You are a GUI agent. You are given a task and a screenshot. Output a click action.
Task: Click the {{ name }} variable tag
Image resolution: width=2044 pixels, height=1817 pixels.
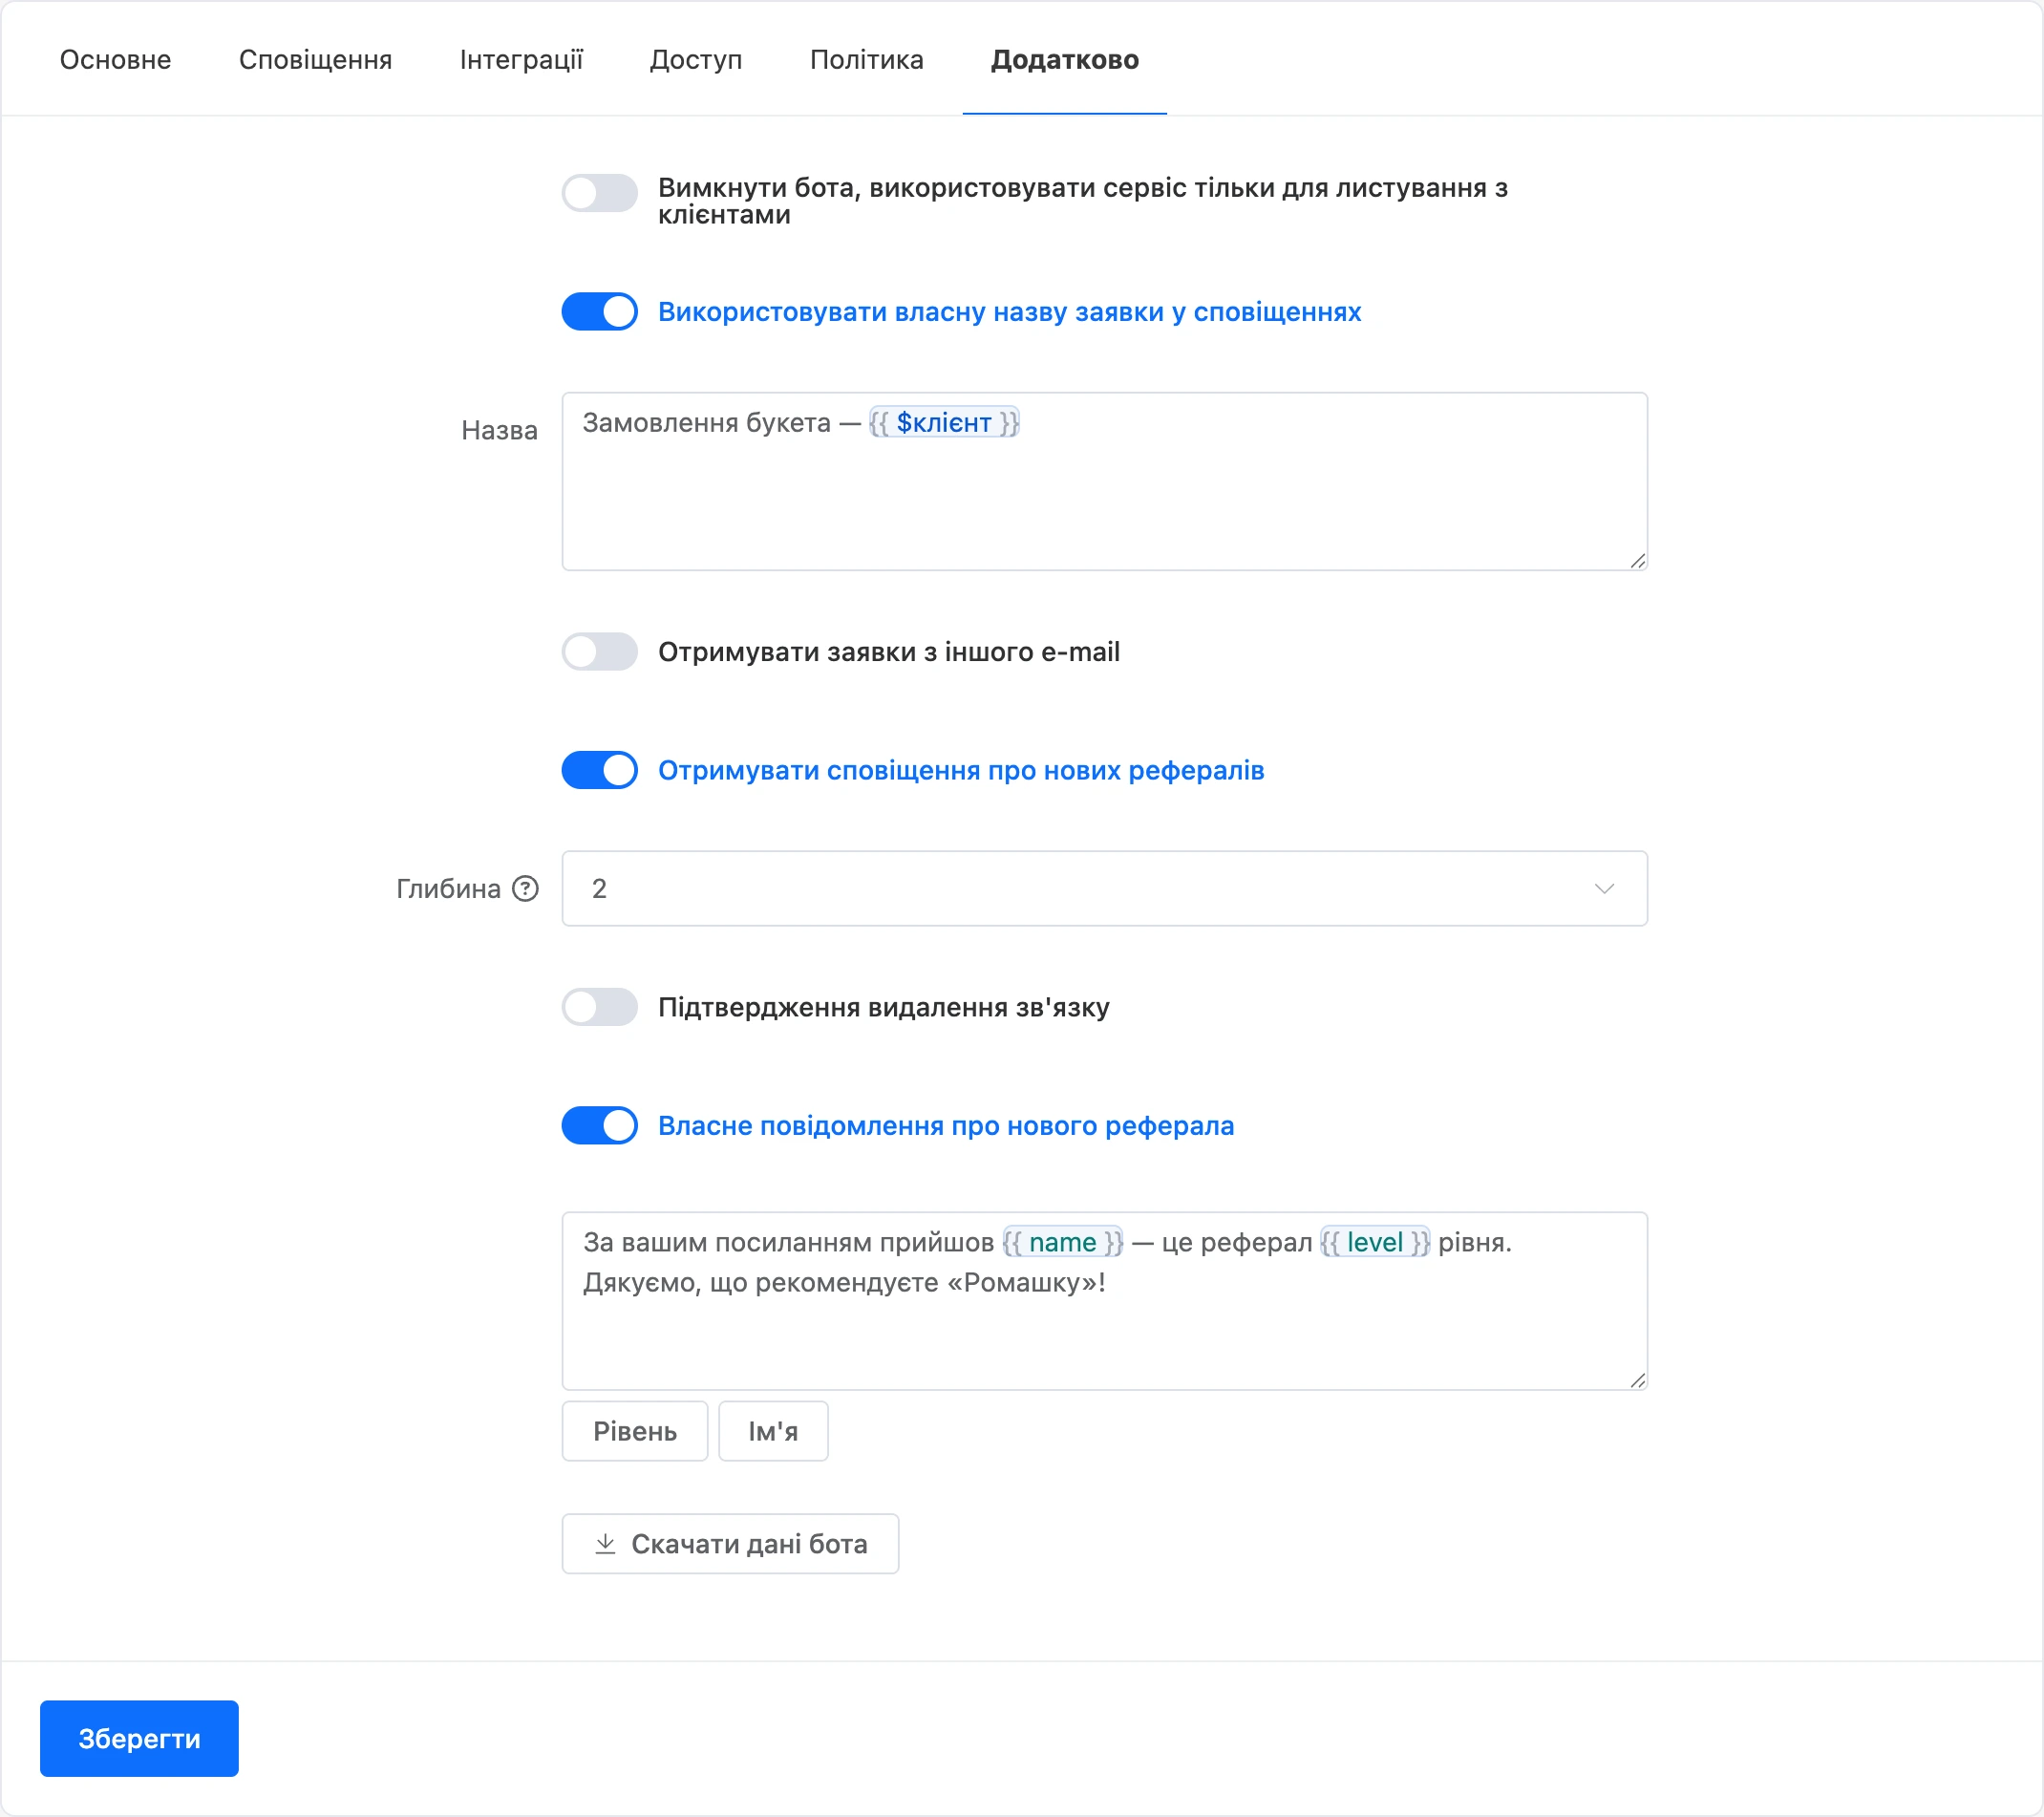tap(1063, 1242)
